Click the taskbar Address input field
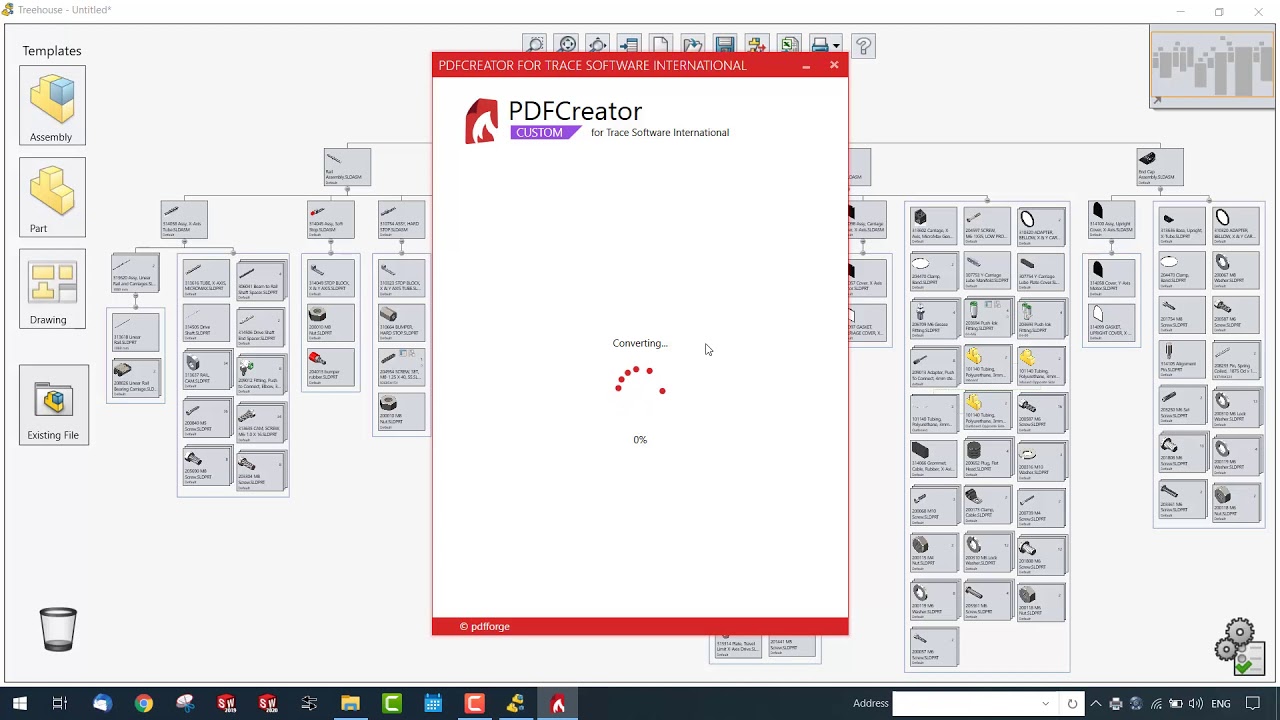The height and width of the screenshot is (720, 1280). coord(964,704)
